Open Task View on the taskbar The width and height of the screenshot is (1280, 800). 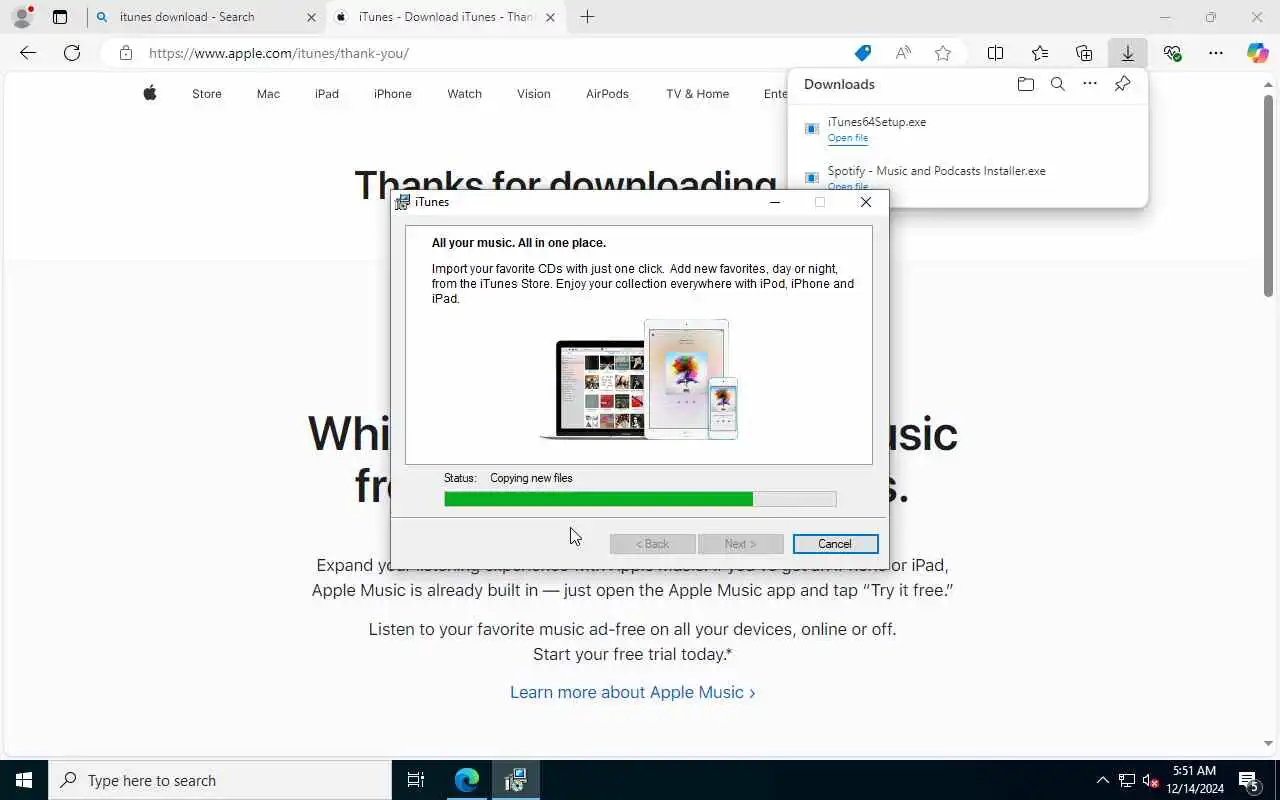[416, 780]
